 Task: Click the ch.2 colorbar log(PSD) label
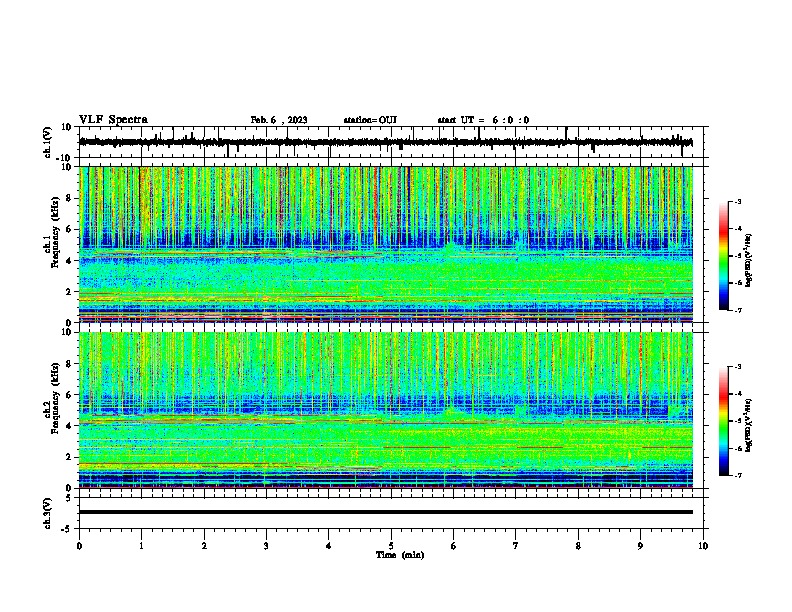click(x=748, y=425)
